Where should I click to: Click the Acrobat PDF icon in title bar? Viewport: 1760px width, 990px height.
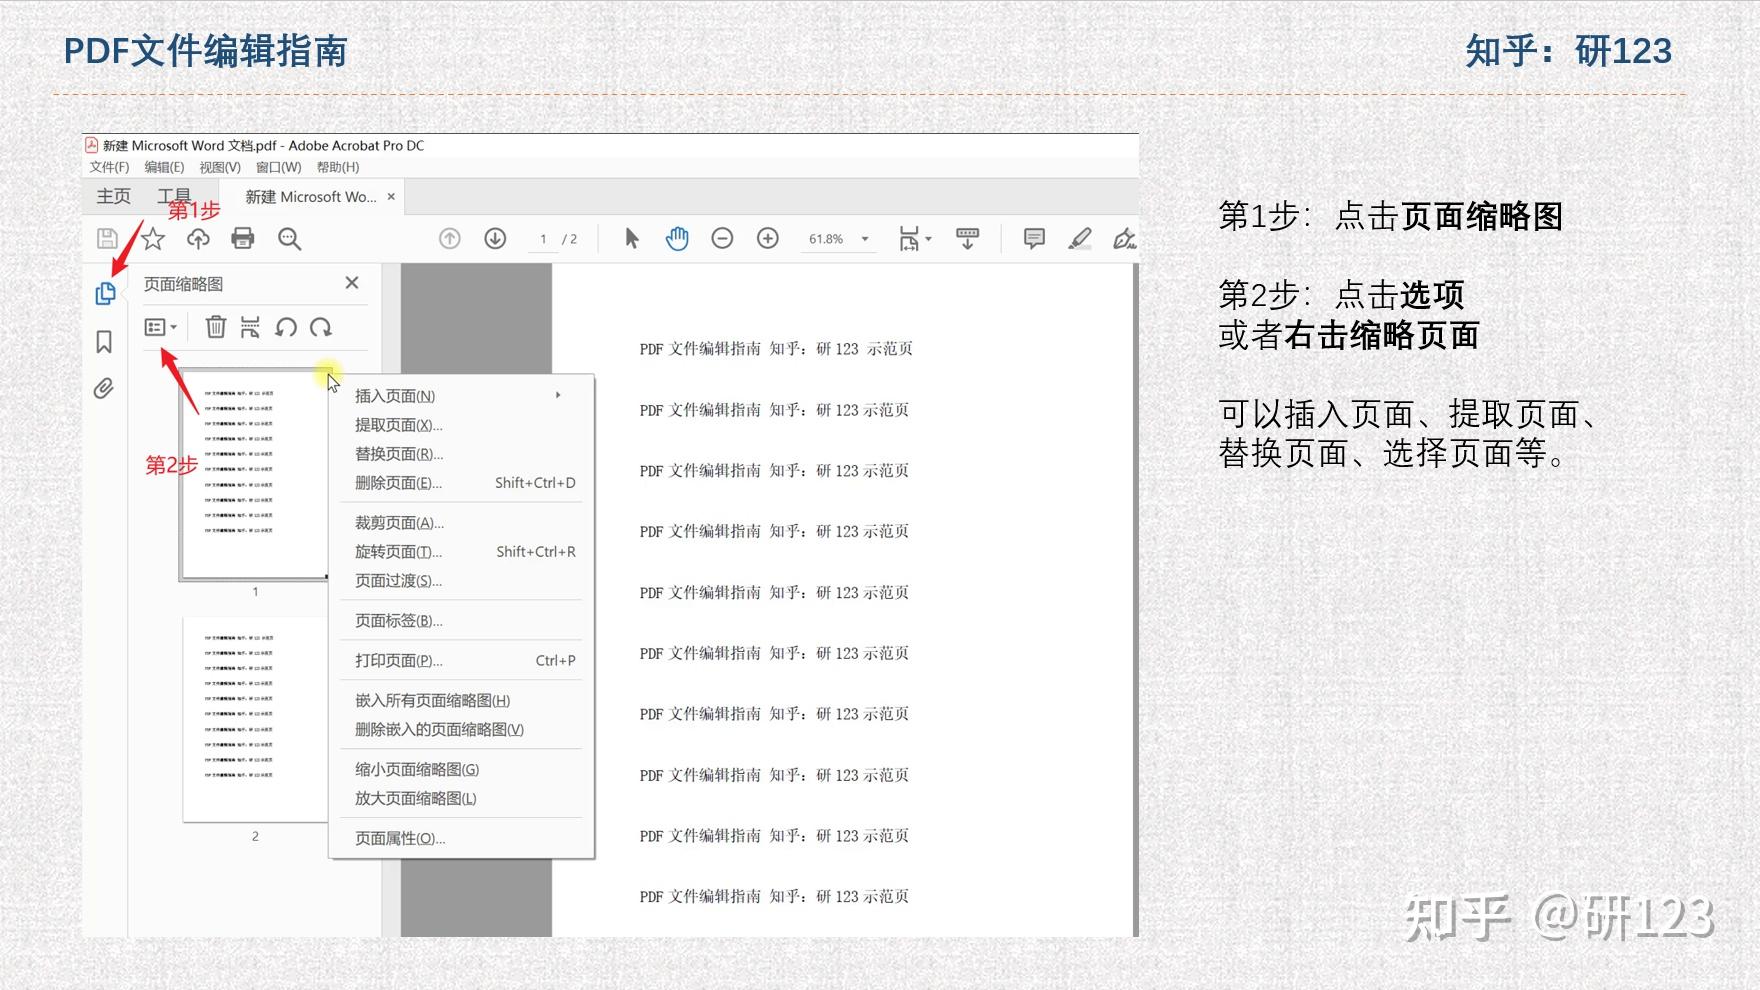pyautogui.click(x=92, y=145)
